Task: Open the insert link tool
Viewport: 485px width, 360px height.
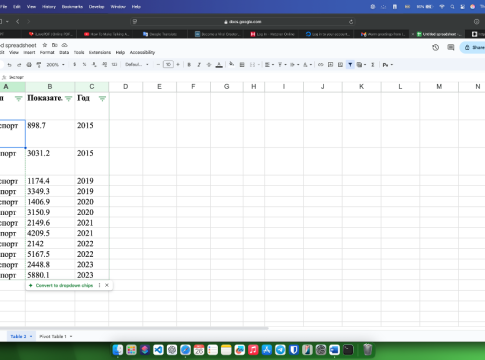Action: (x=320, y=65)
